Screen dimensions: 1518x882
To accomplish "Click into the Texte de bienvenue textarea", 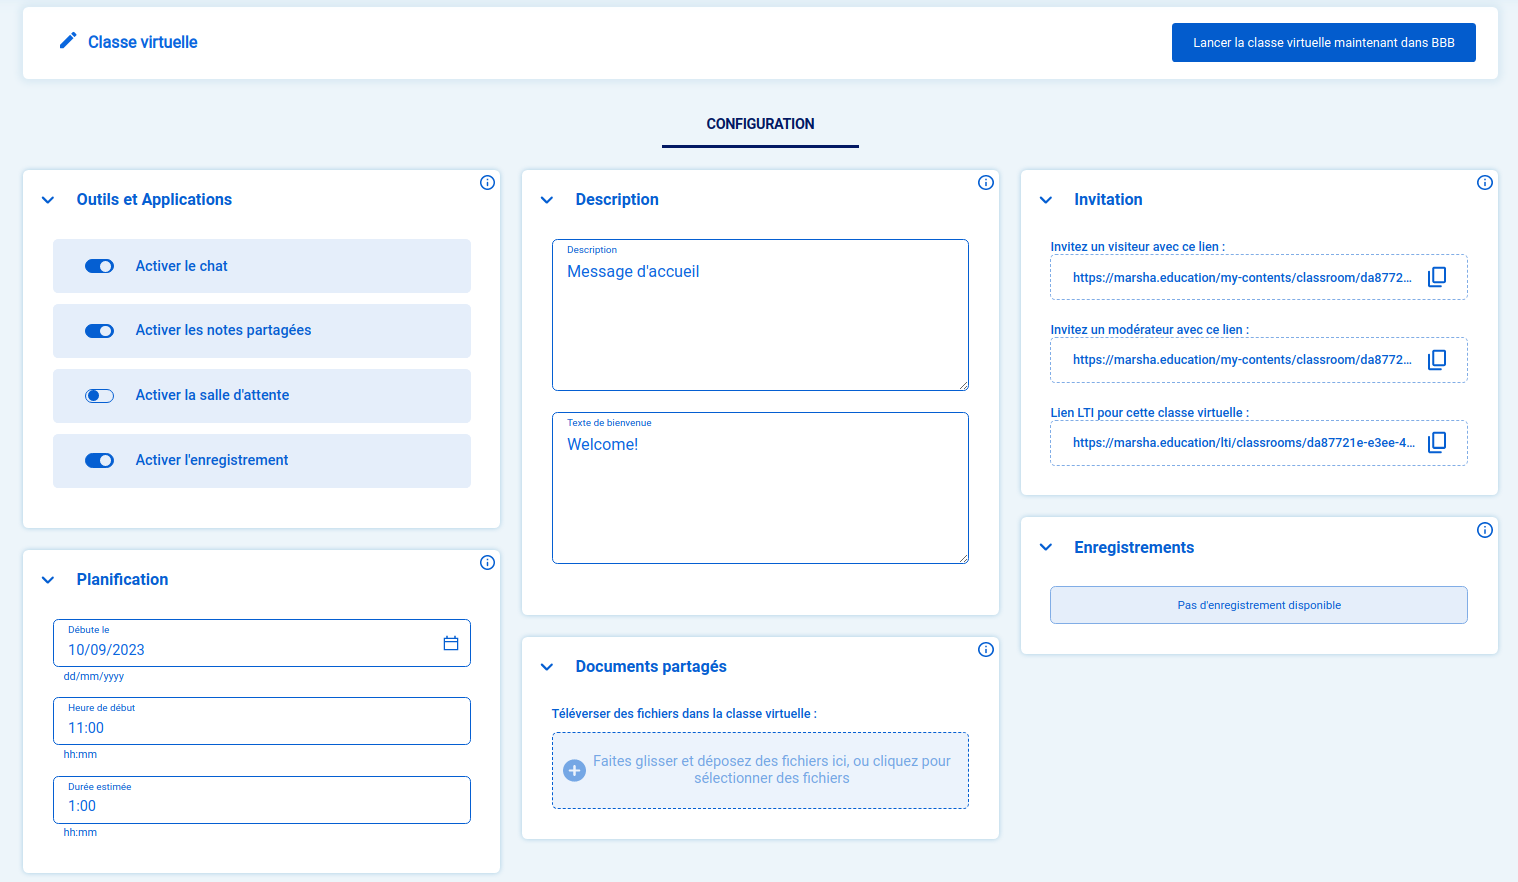I will click(760, 495).
